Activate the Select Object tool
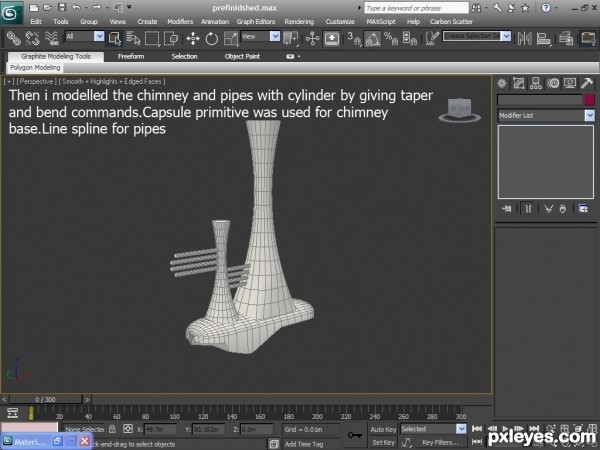The image size is (600, 450). (115, 38)
